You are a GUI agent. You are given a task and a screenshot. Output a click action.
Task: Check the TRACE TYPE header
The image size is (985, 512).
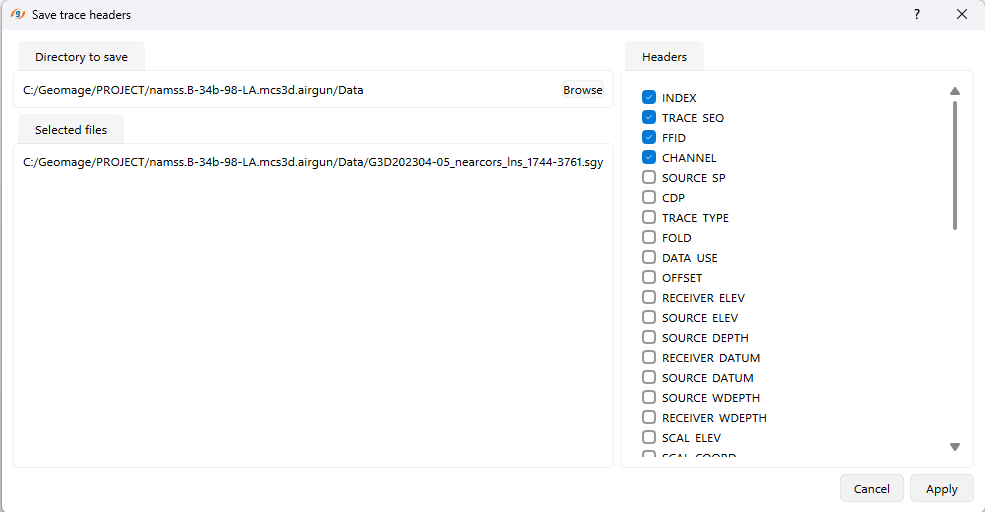(649, 217)
